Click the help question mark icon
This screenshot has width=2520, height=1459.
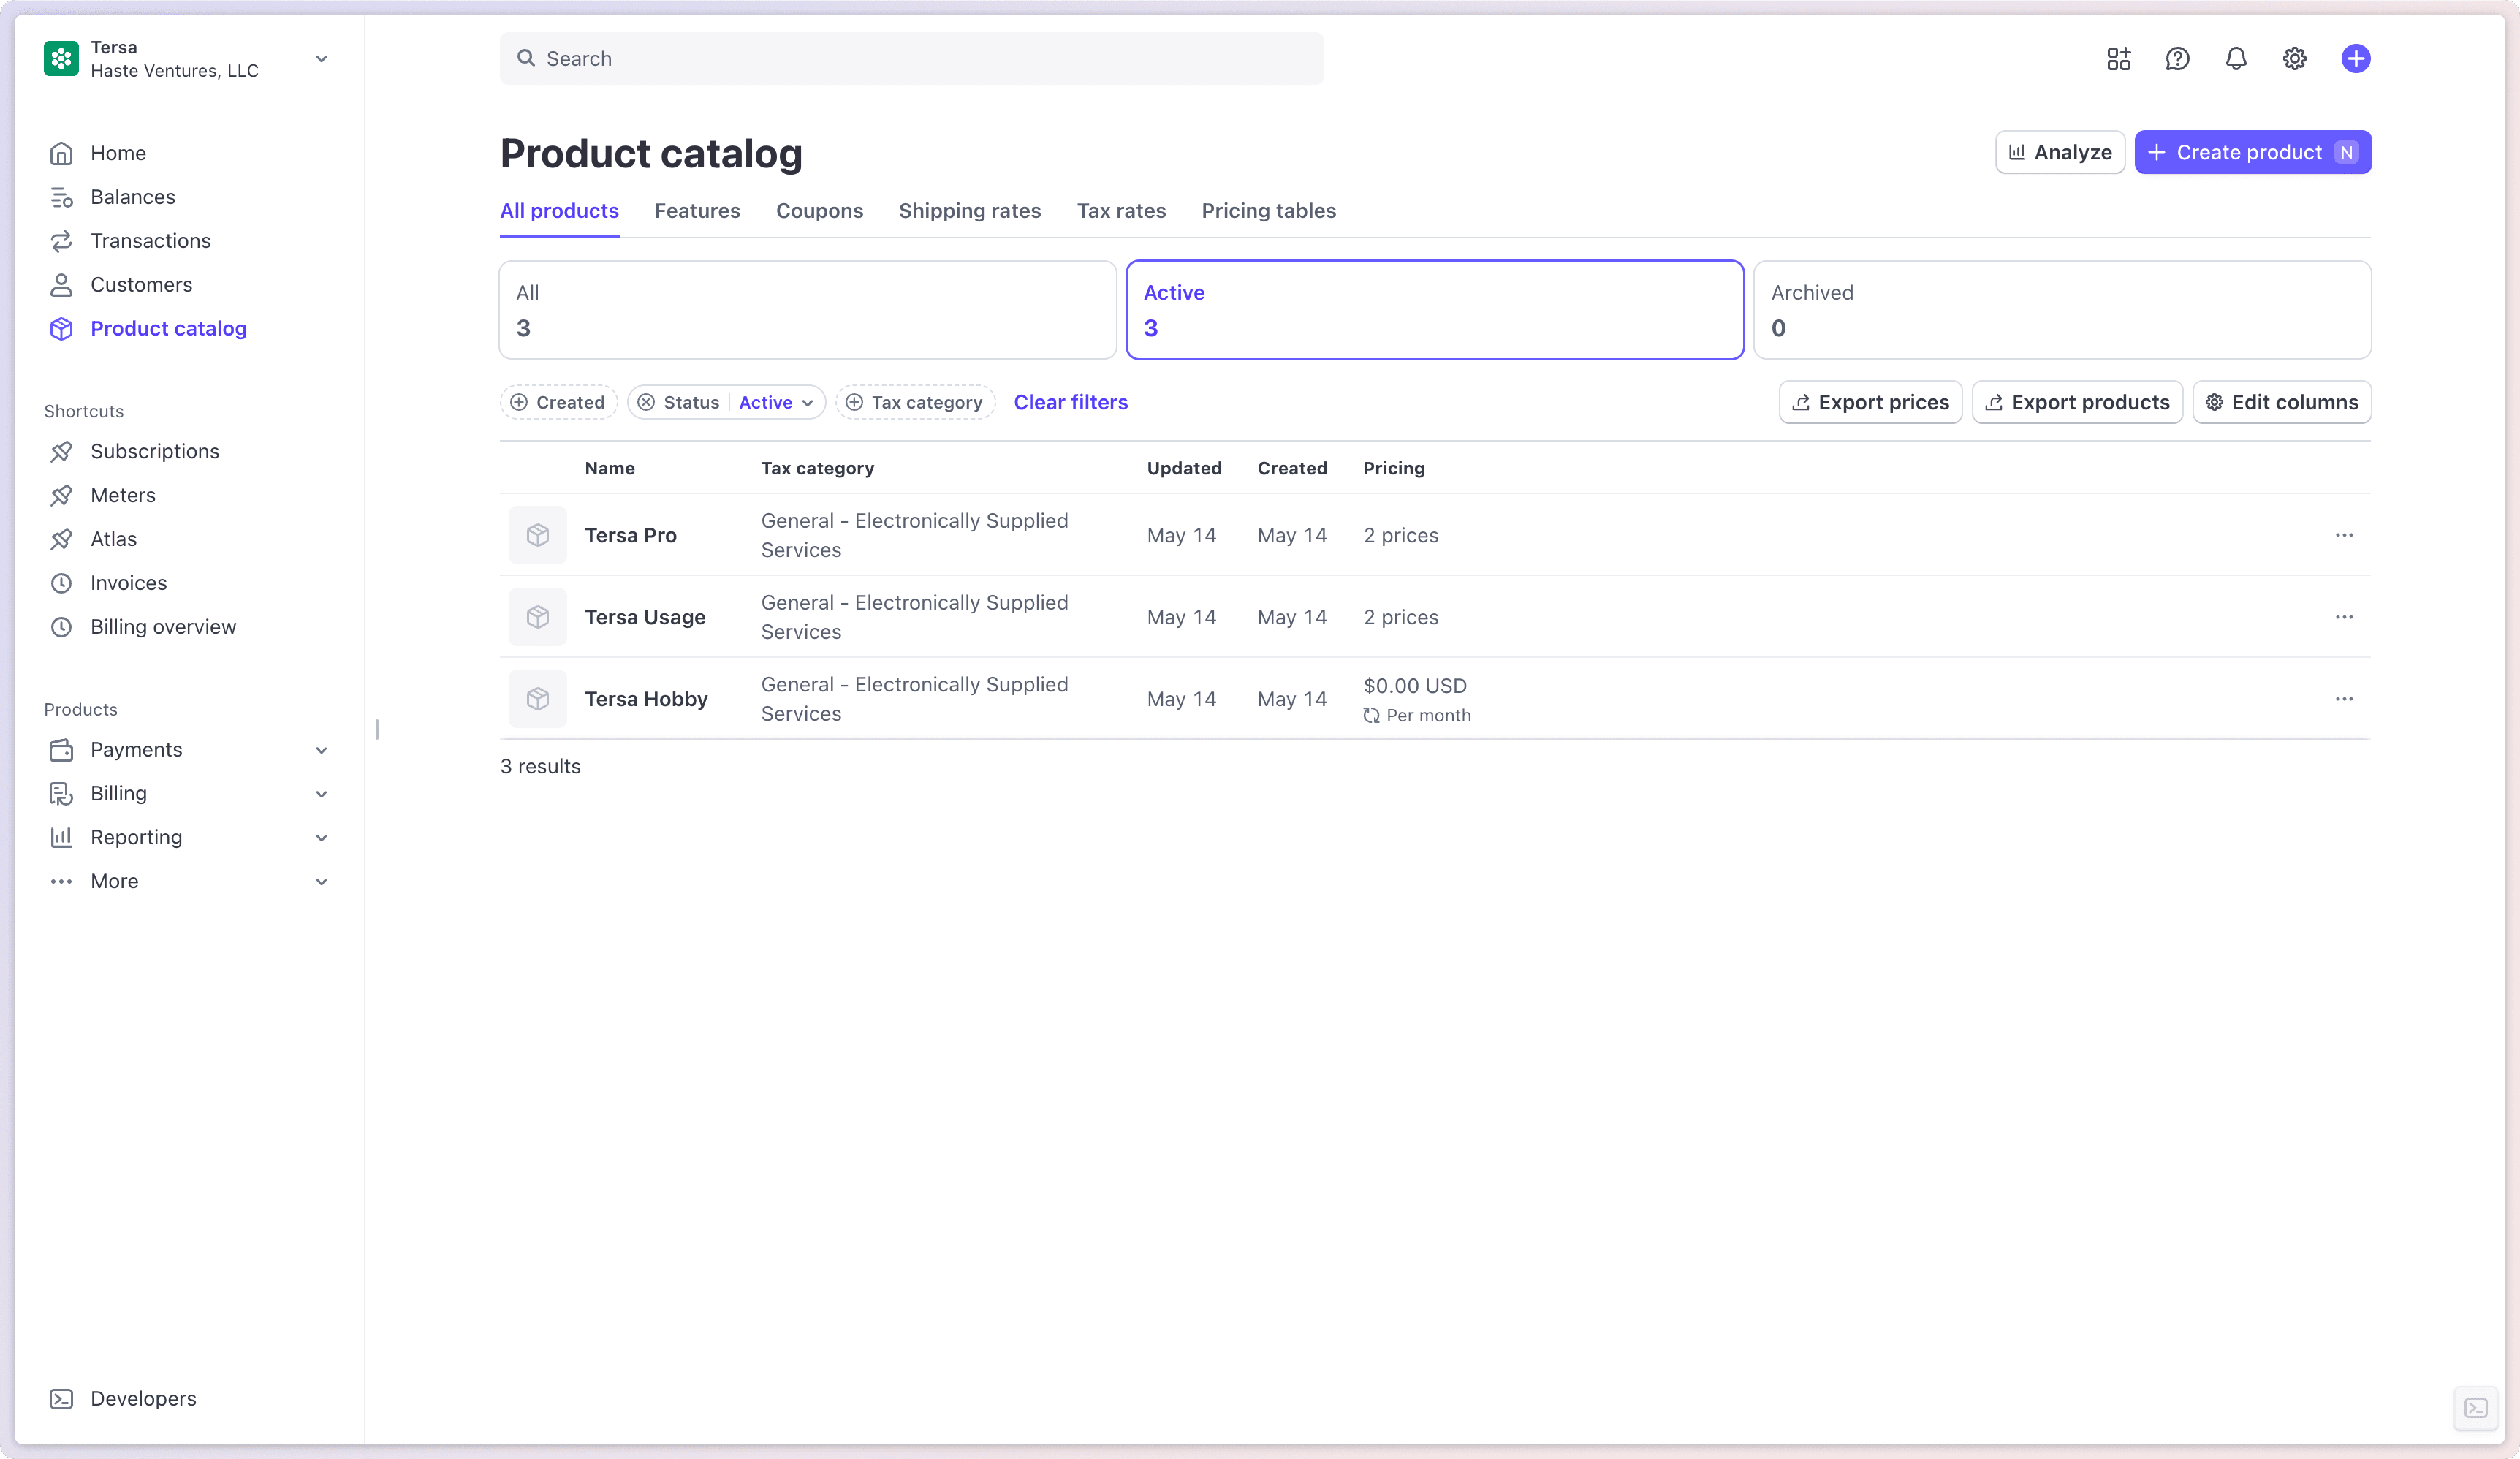(2177, 59)
